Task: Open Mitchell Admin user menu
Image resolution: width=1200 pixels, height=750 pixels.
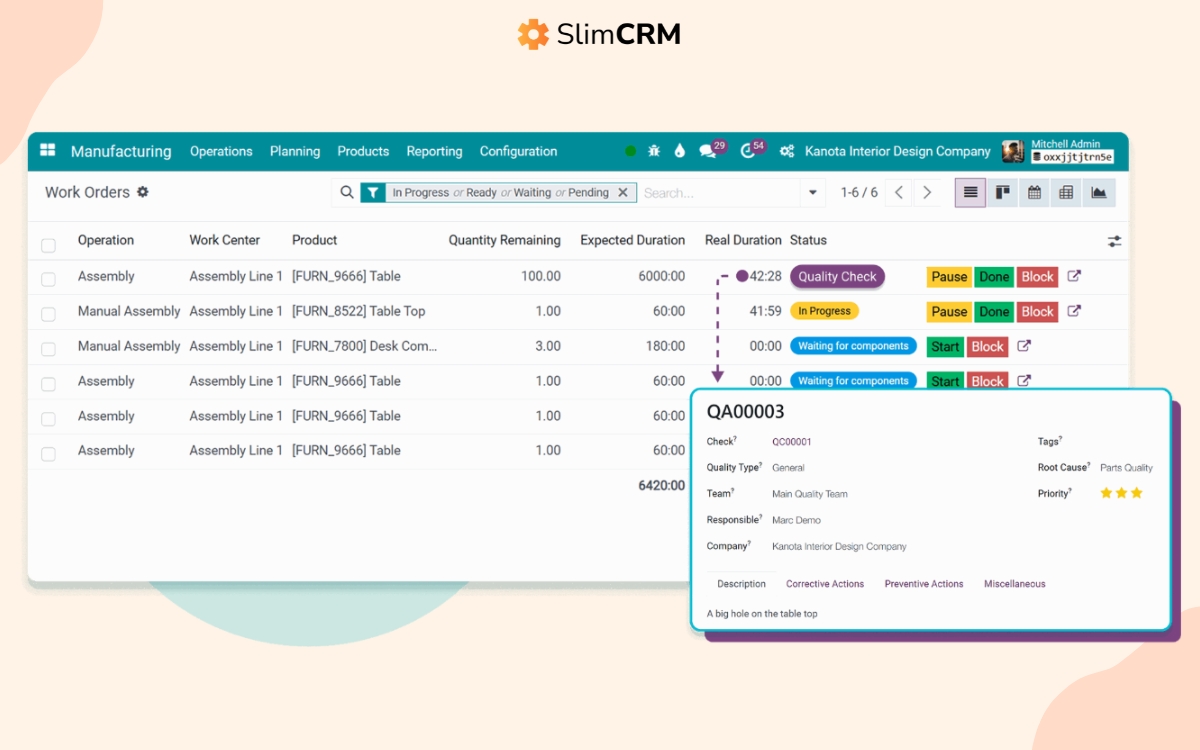Action: pyautogui.click(x=1060, y=151)
